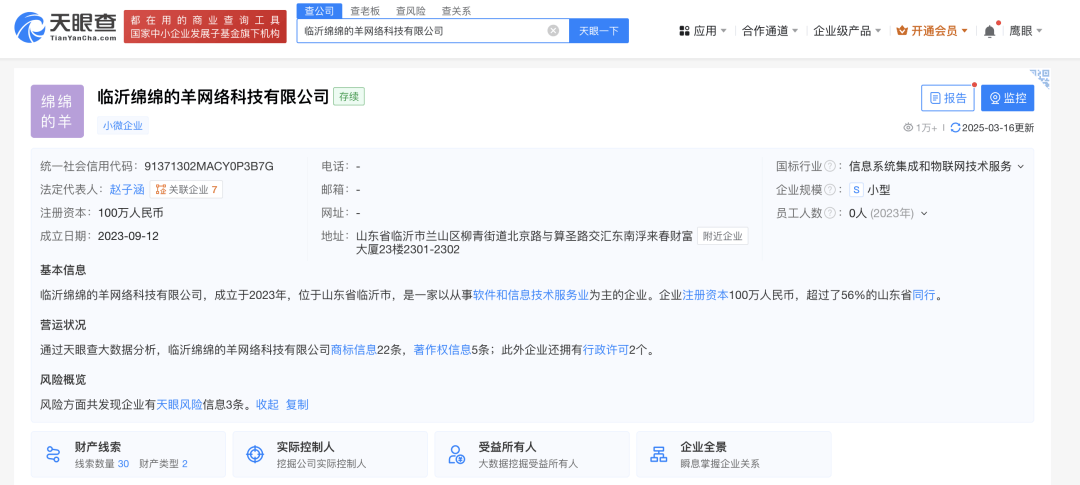
Task: Expand the 应用 dropdown menu
Action: tap(703, 30)
